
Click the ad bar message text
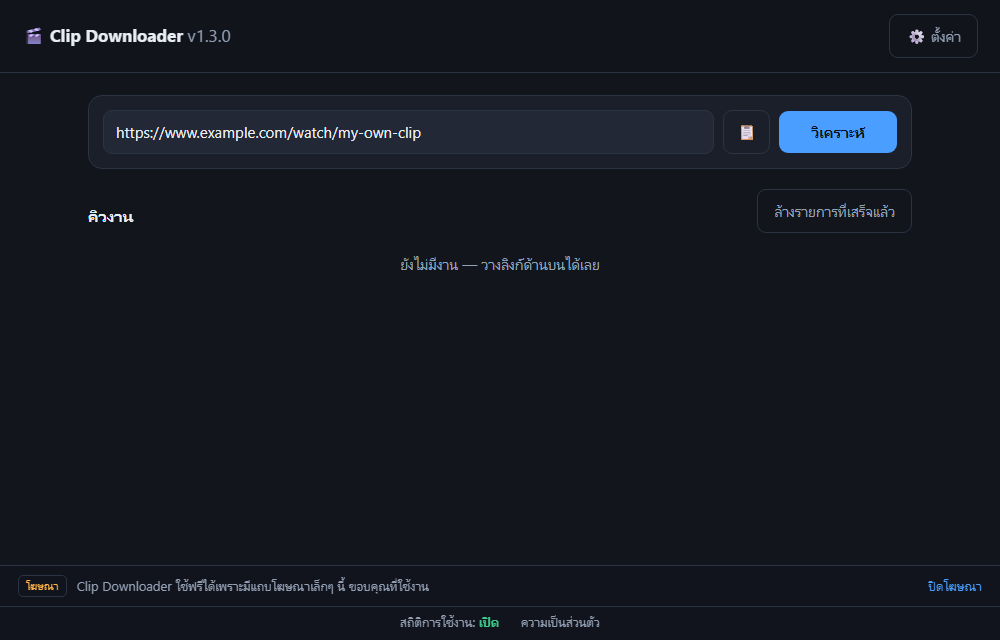(x=253, y=586)
